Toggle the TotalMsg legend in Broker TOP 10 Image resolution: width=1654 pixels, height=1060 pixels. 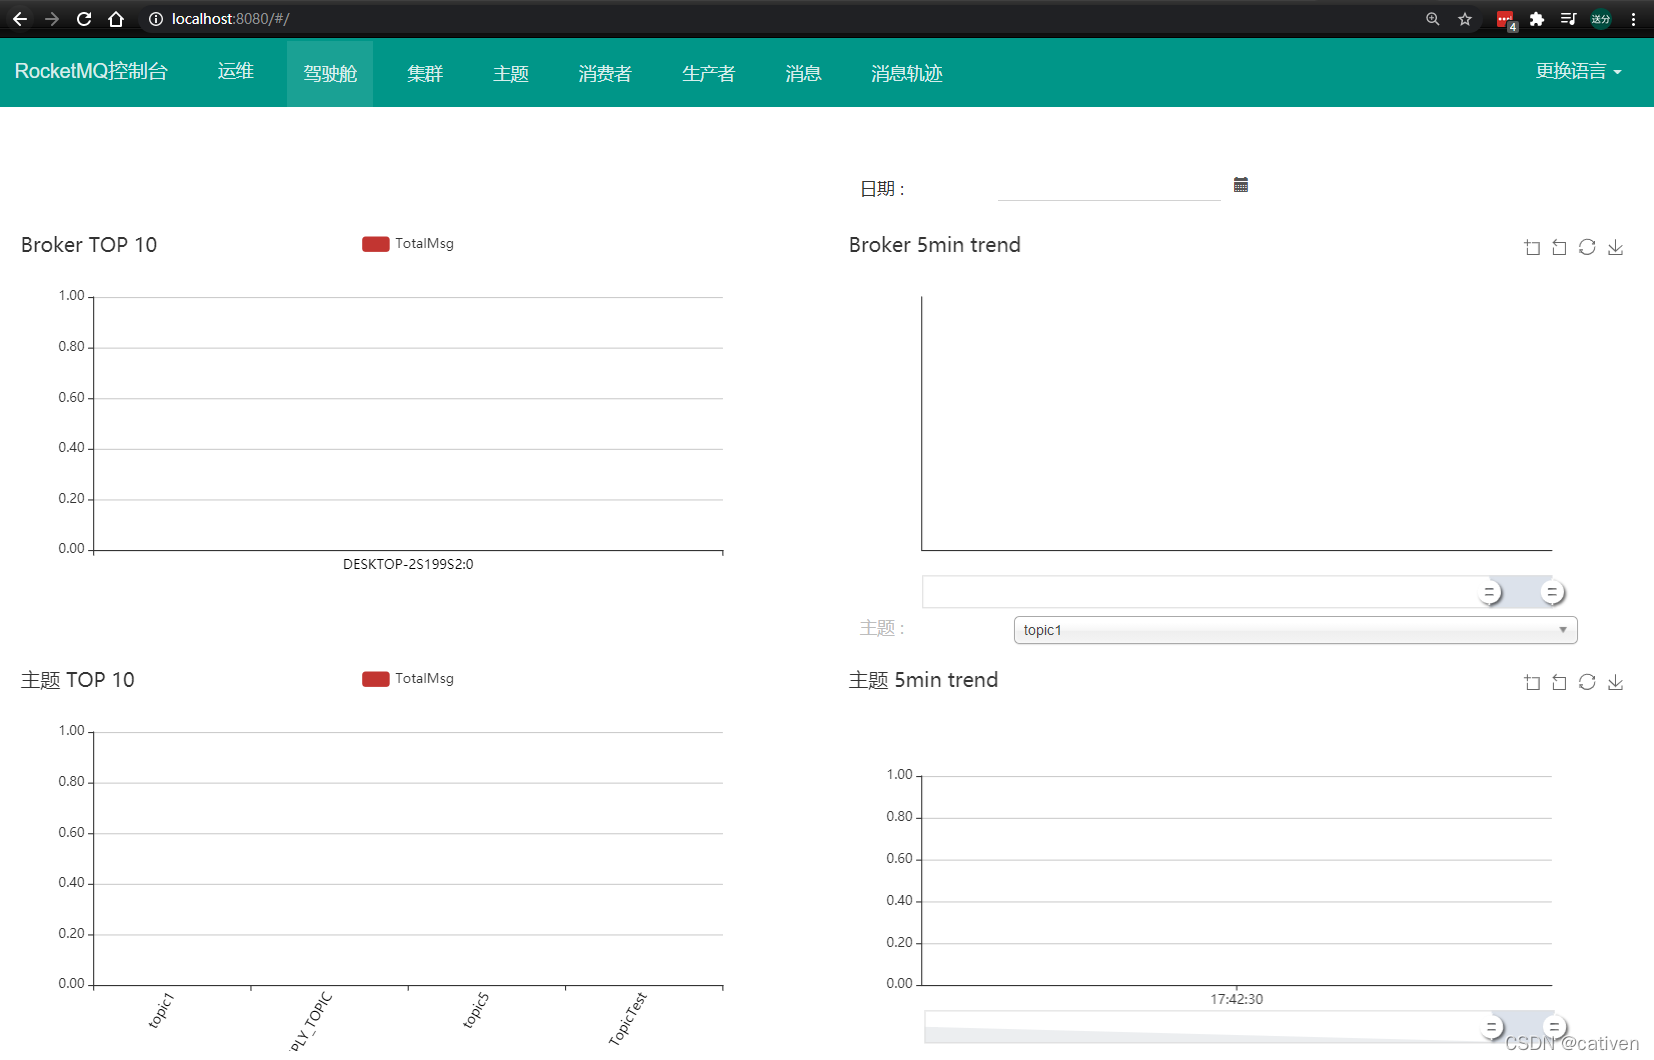click(x=408, y=244)
